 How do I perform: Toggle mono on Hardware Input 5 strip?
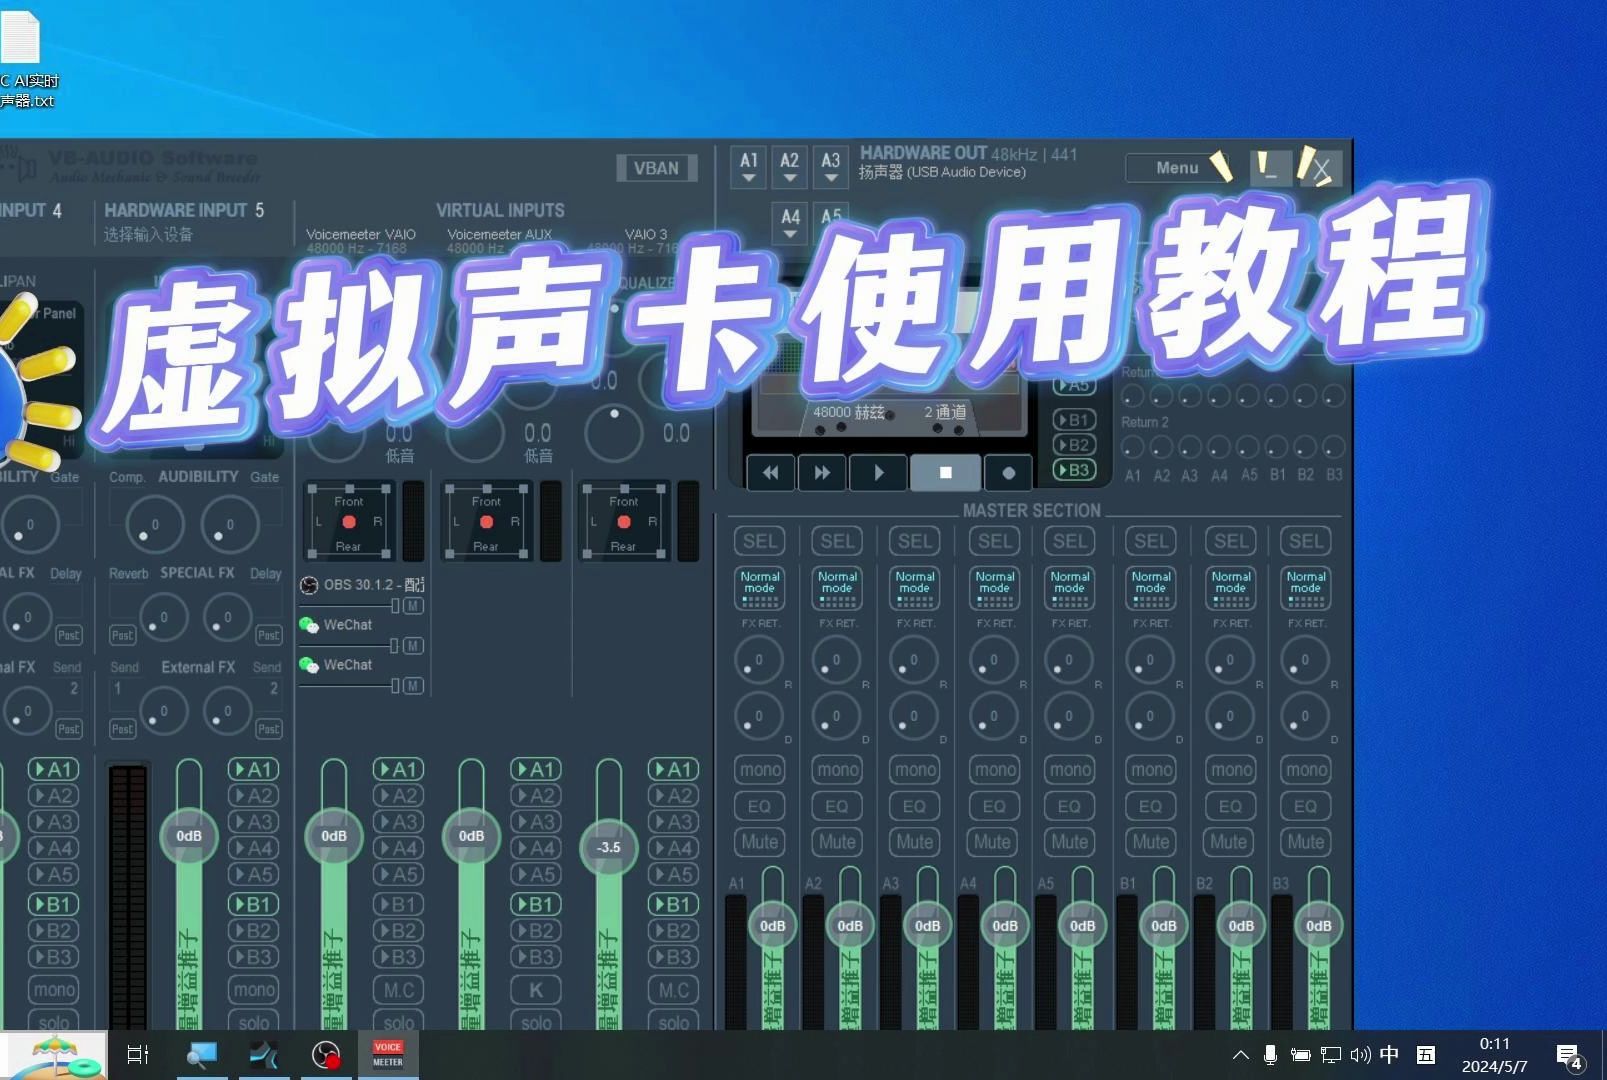click(x=254, y=990)
